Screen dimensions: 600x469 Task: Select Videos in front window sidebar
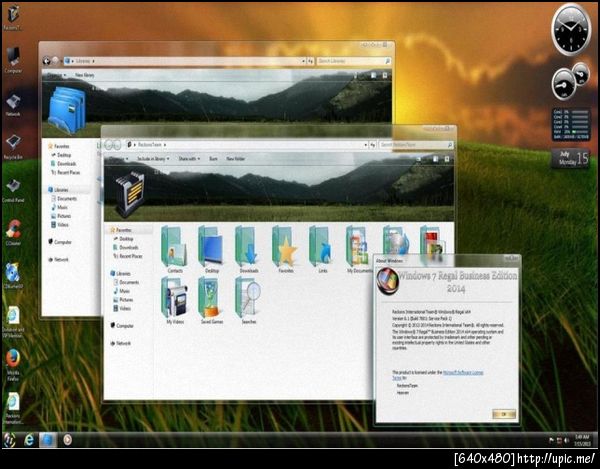(122, 308)
